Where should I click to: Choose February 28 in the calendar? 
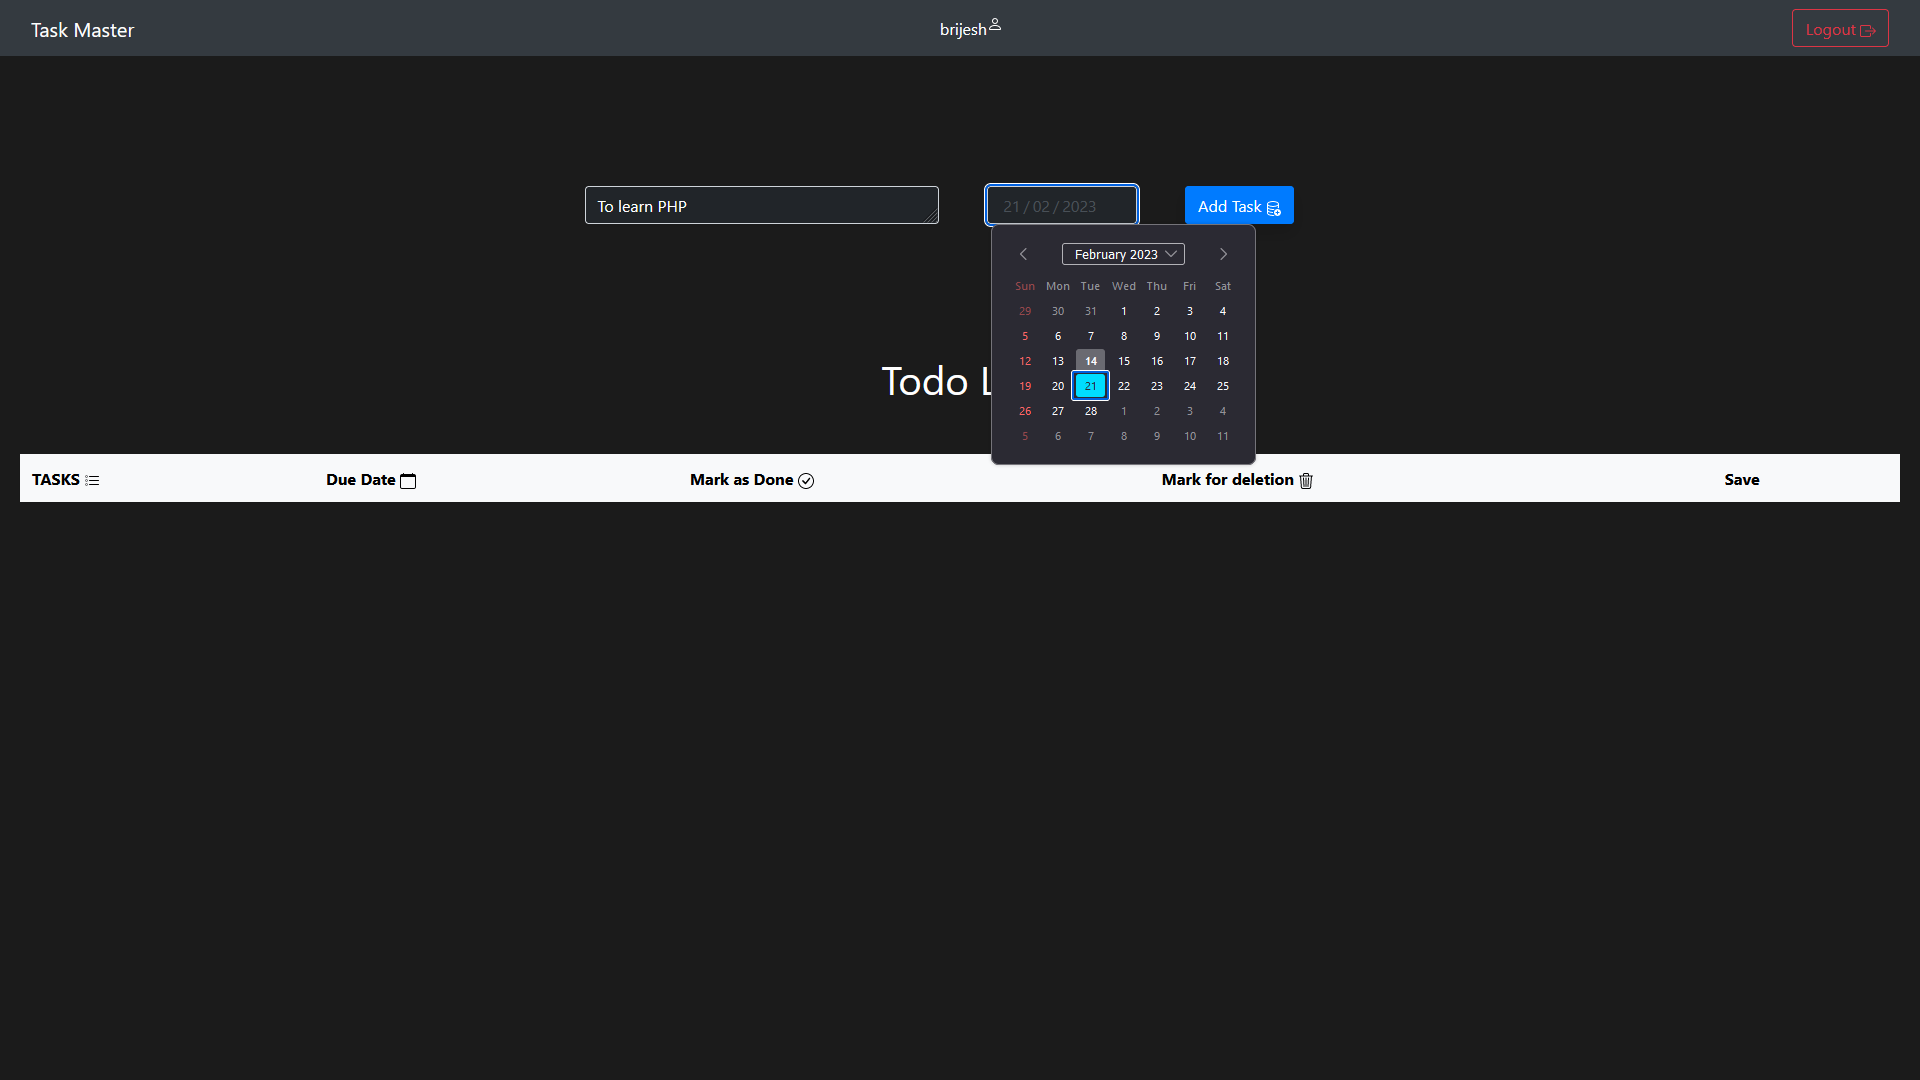(1090, 411)
